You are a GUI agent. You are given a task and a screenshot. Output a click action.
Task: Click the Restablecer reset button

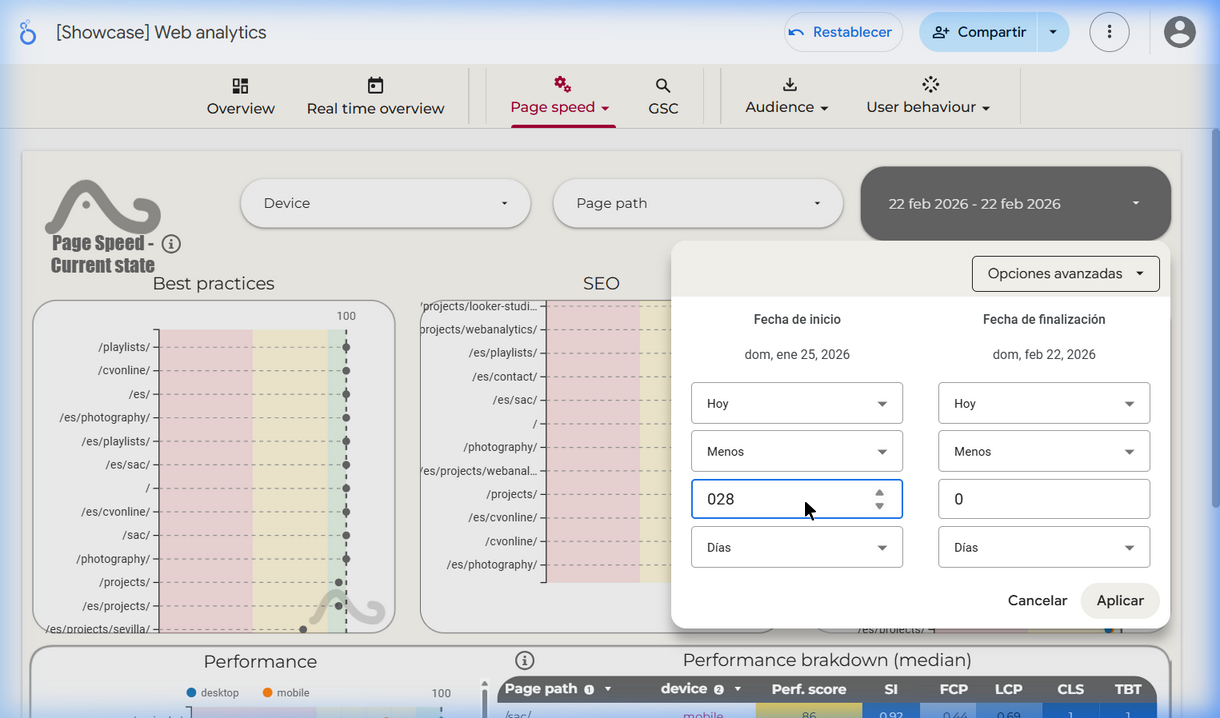point(843,32)
